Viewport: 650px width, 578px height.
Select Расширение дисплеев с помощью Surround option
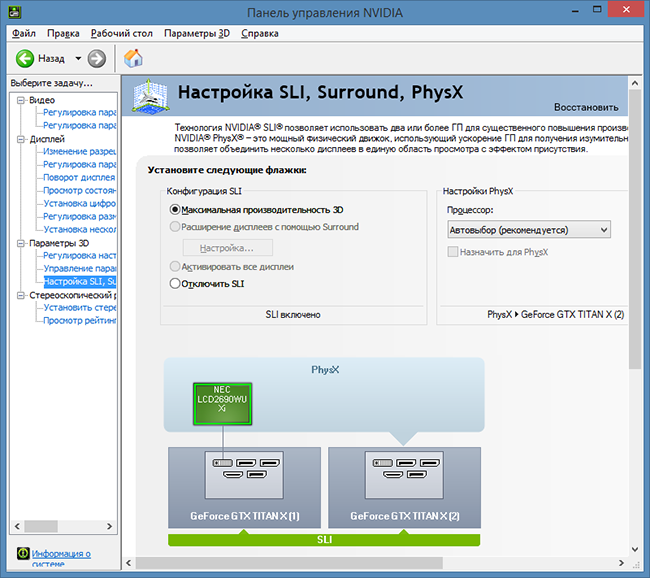pyautogui.click(x=175, y=227)
